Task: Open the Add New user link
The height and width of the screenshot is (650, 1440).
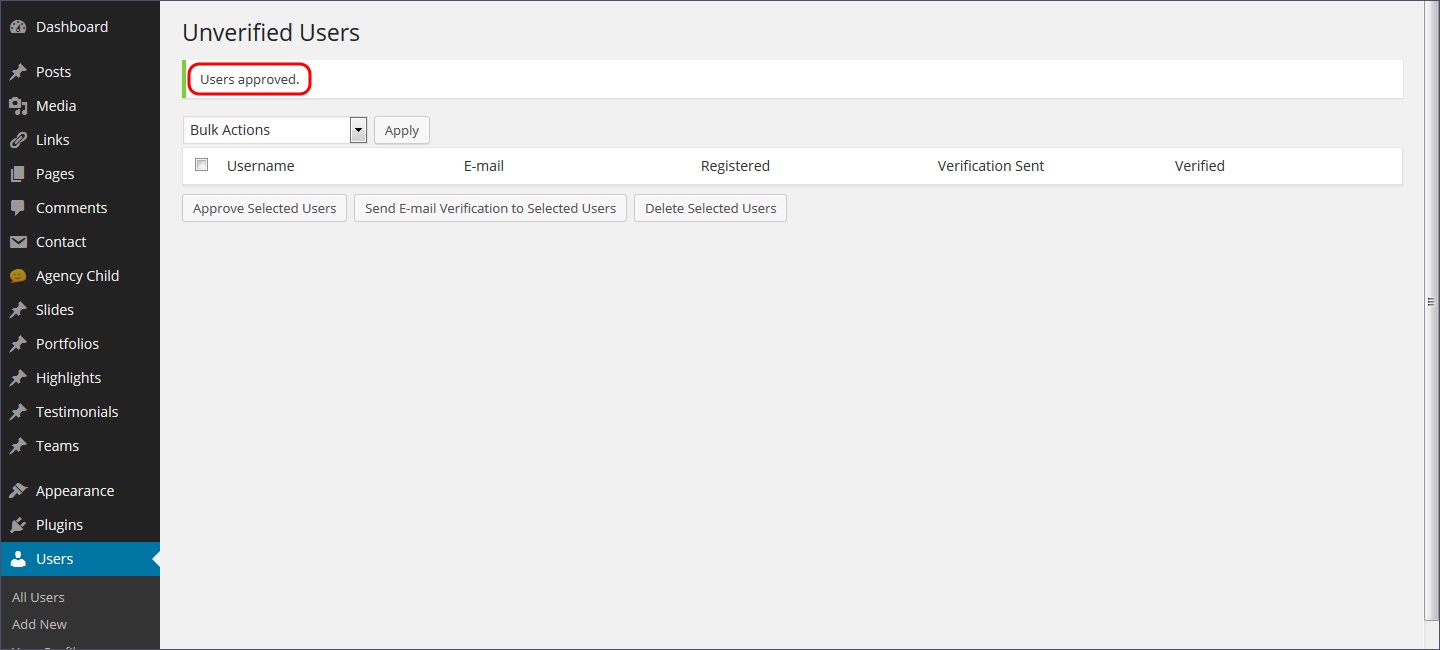Action: (x=40, y=624)
